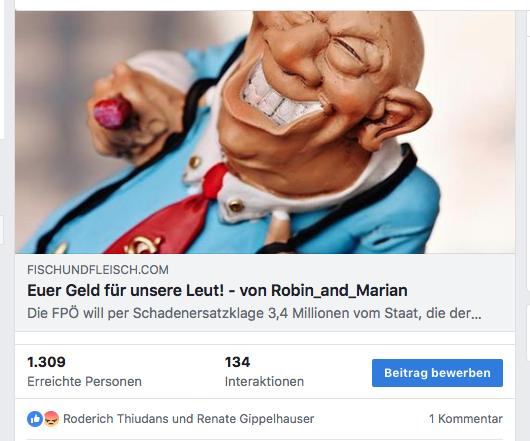The image size is (530, 441).
Task: Click the figurine's large ear in the image
Action: 392,120
